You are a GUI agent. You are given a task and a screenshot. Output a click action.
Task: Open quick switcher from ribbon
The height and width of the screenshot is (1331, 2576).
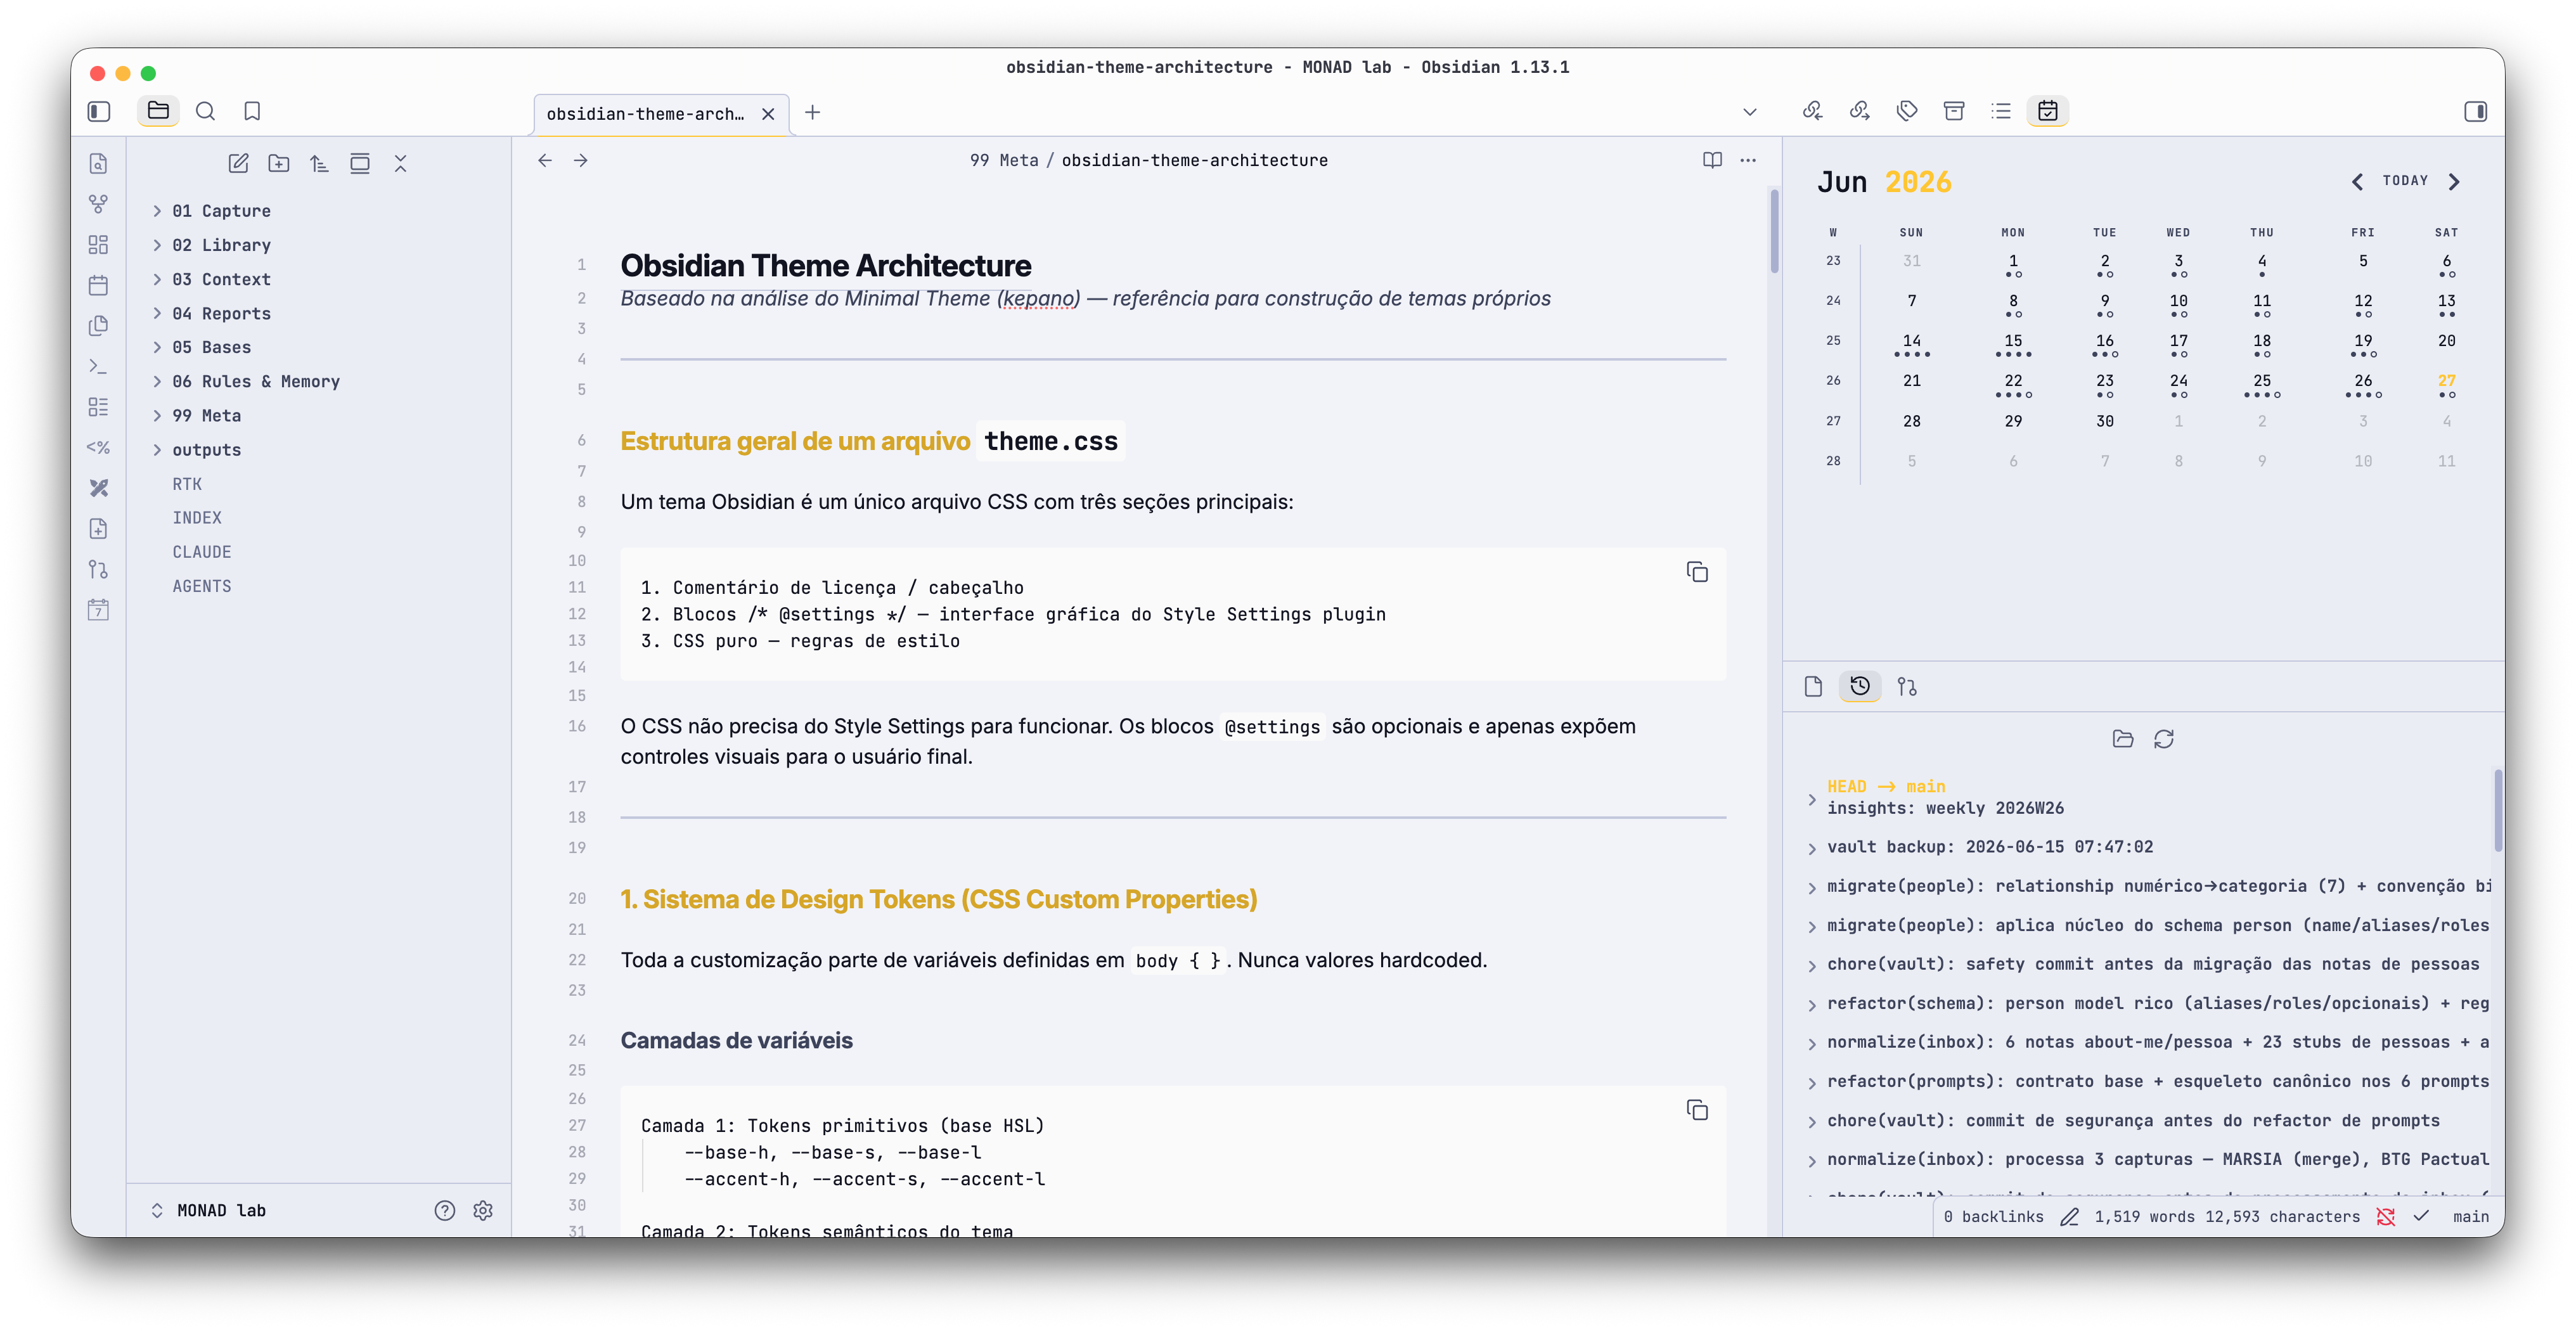pos(98,163)
